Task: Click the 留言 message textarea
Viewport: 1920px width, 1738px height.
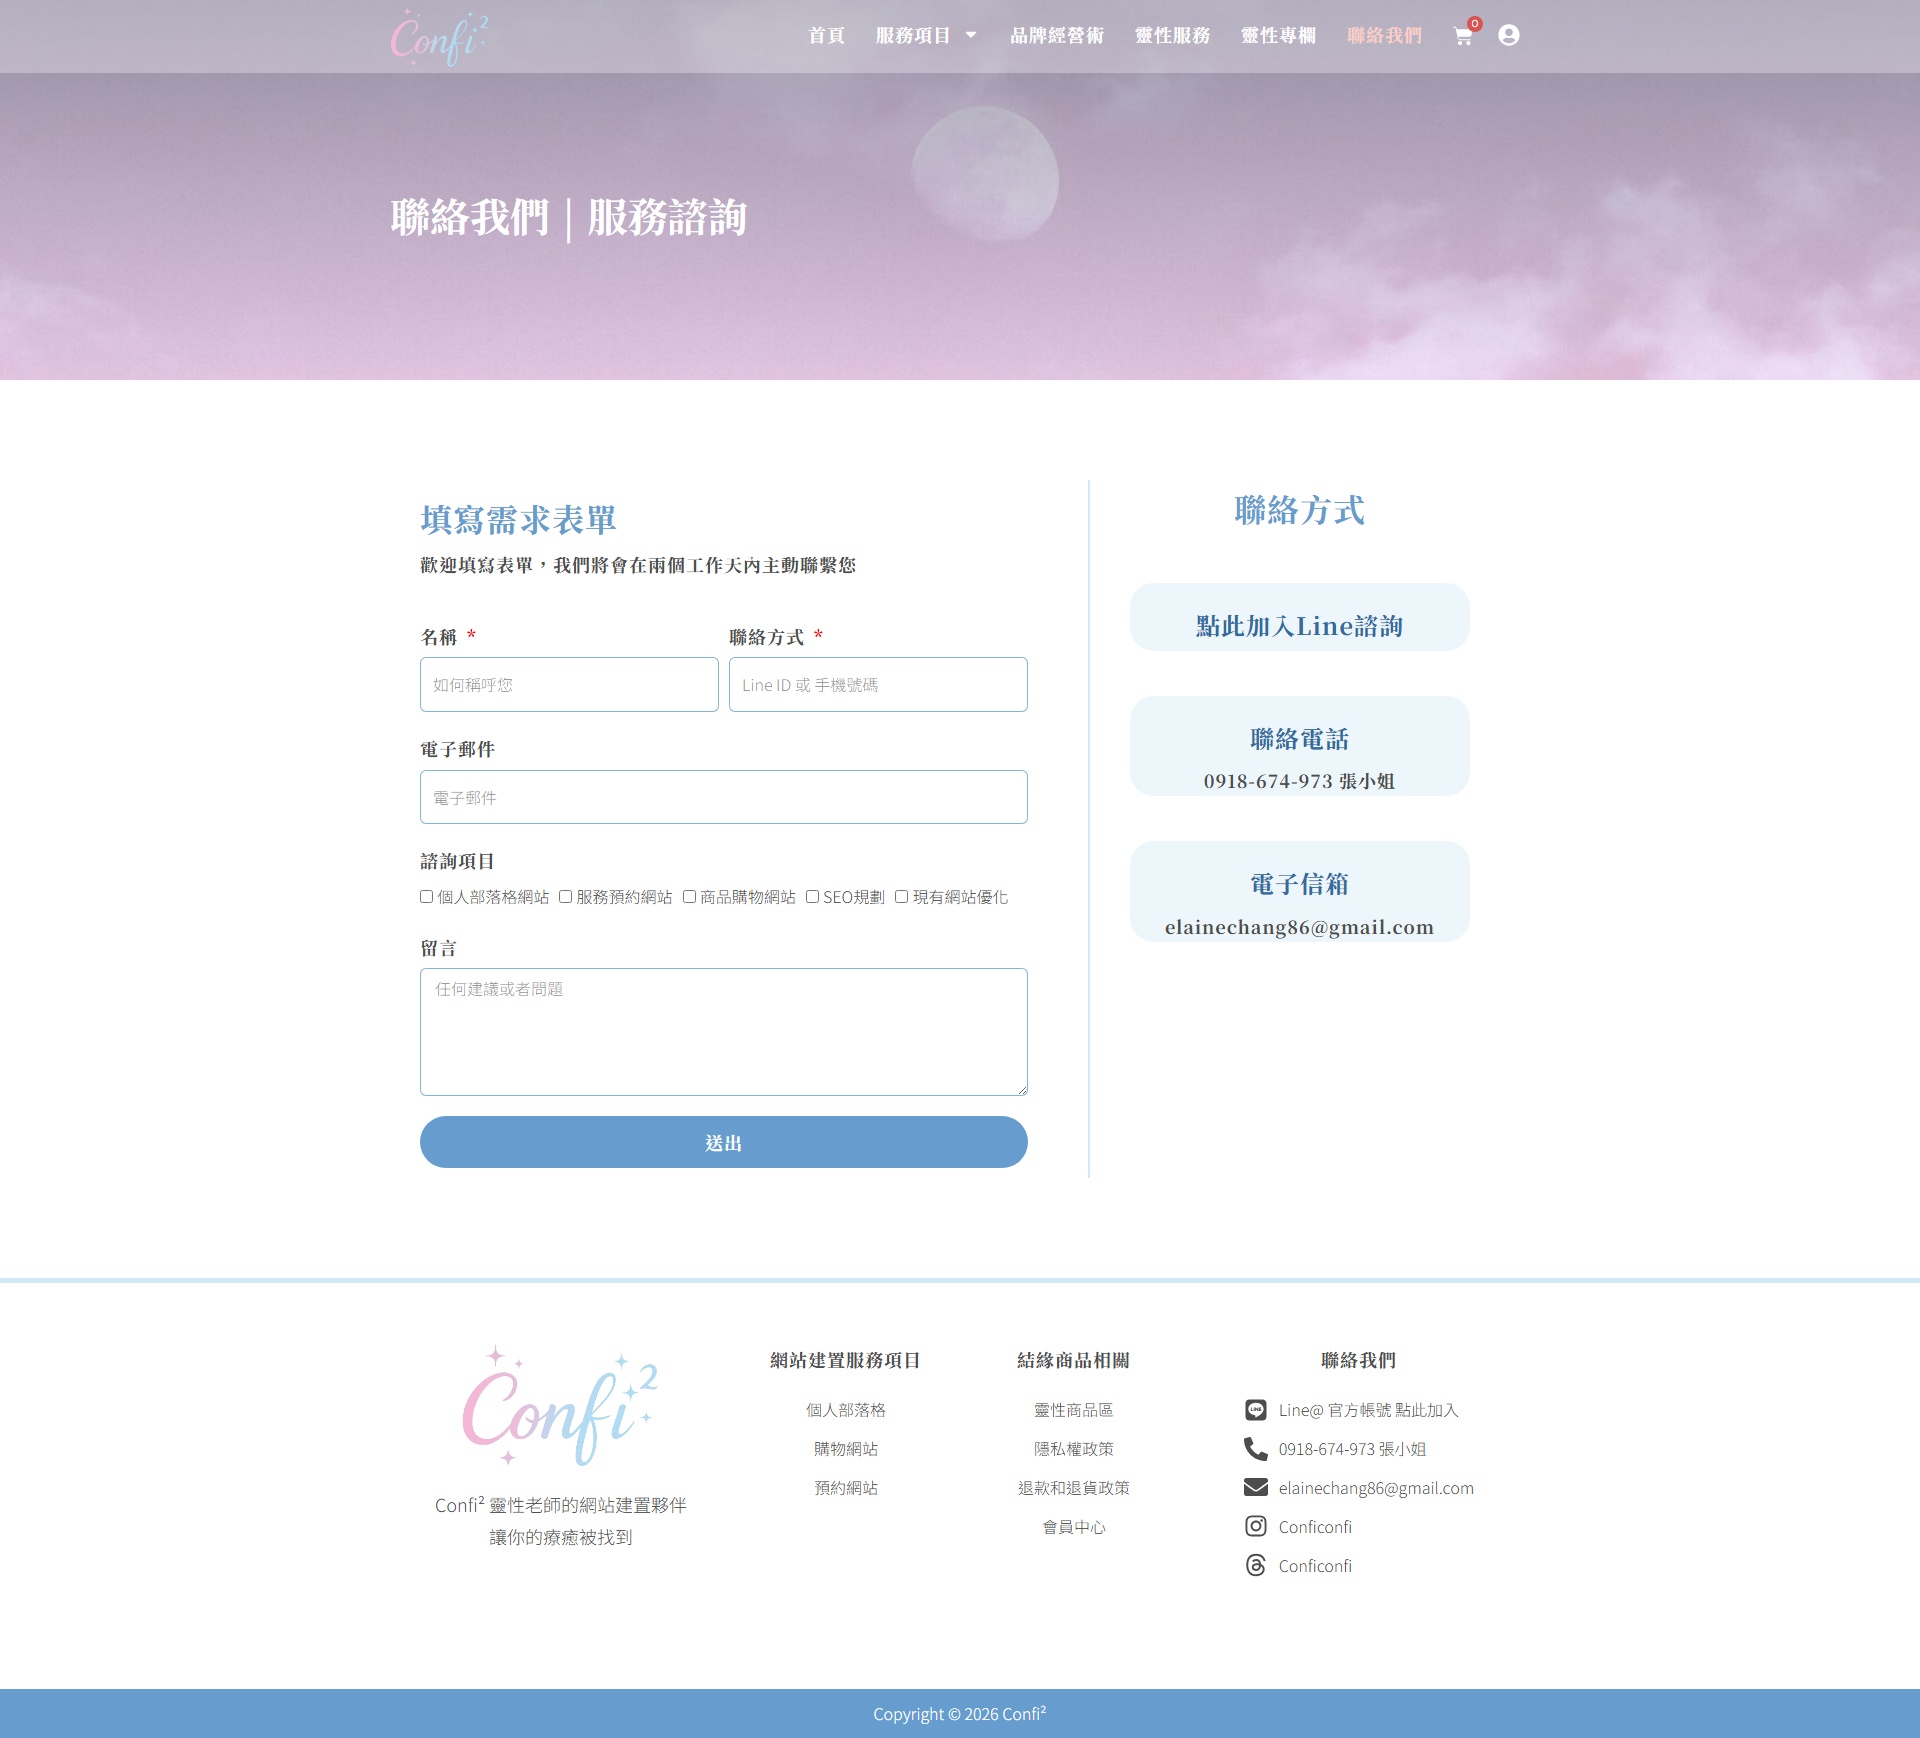Action: tap(723, 1031)
